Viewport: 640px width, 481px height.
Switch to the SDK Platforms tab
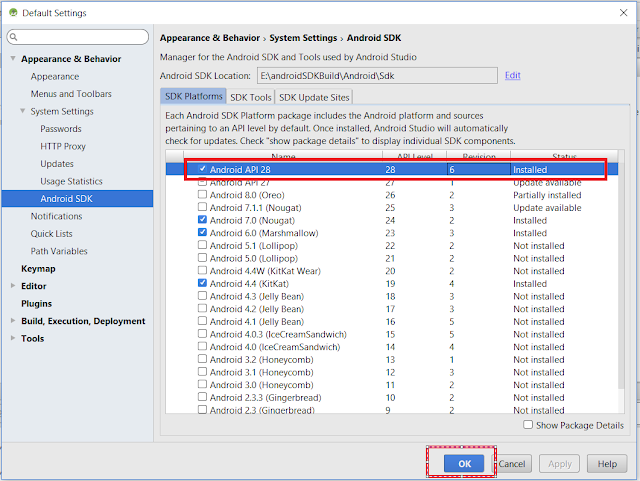[x=193, y=96]
